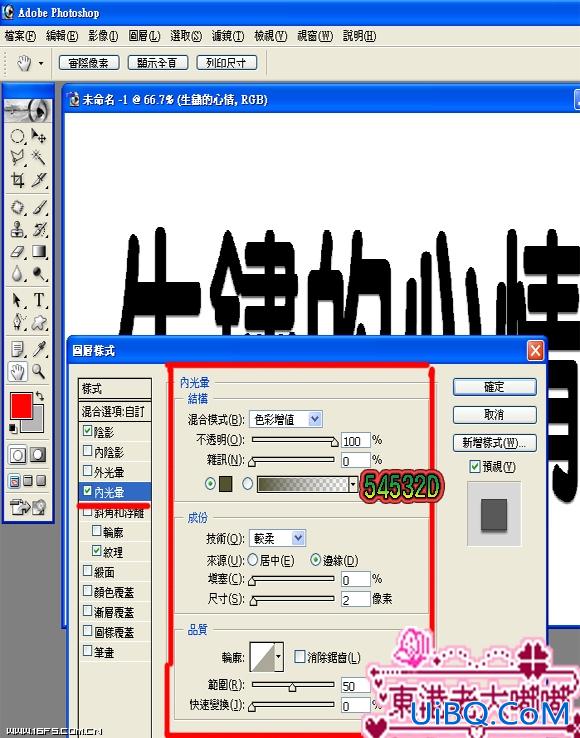
Task: Select the Magic Wand tool
Action: pyautogui.click(x=39, y=158)
